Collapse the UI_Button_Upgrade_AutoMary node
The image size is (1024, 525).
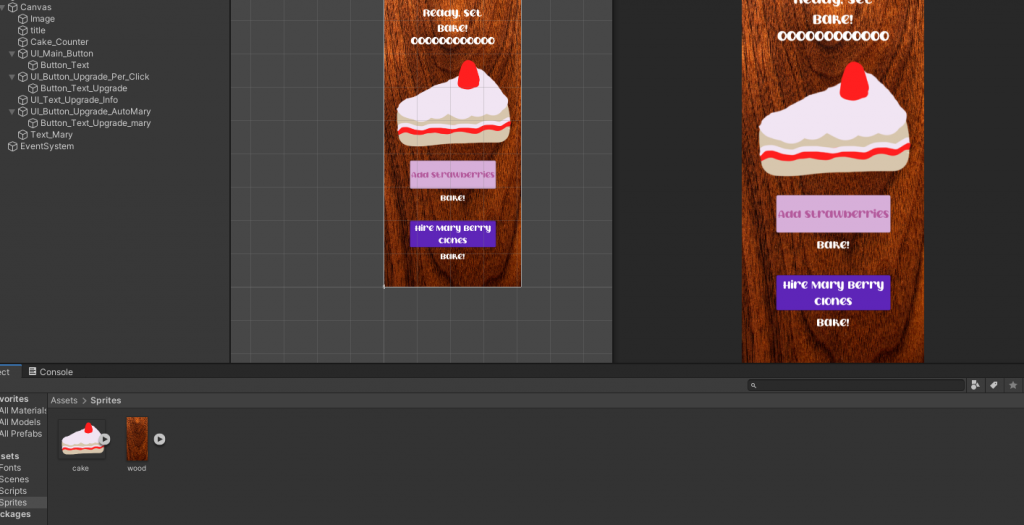[11, 112]
